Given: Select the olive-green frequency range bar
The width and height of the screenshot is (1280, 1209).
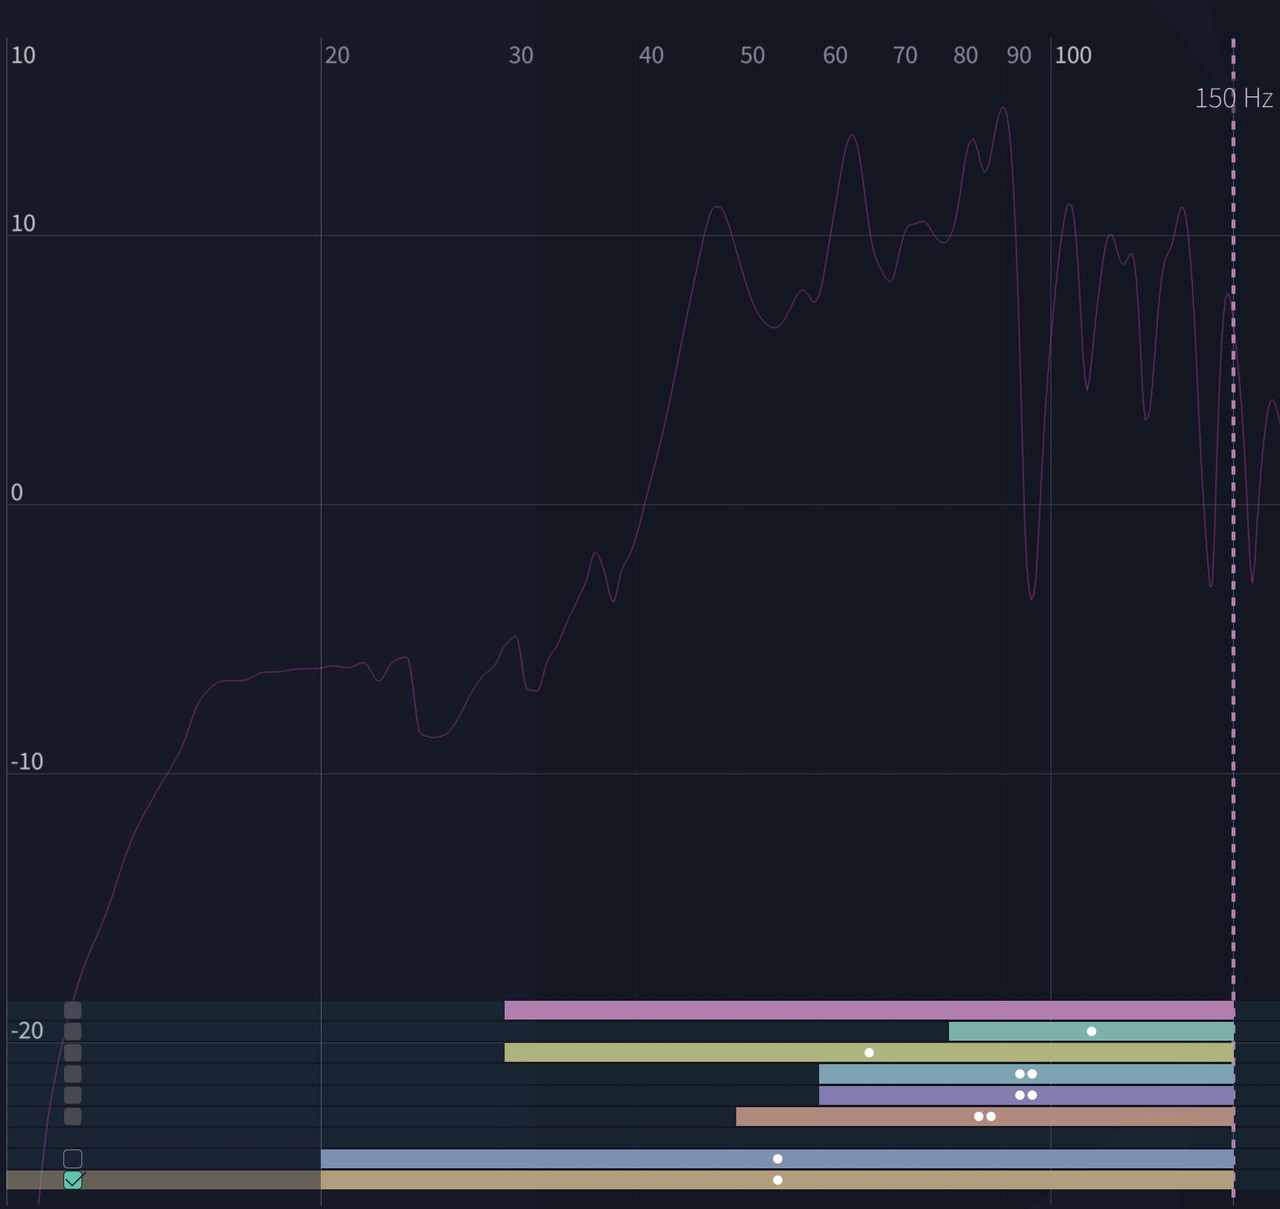Looking at the screenshot, I should pyautogui.click(x=869, y=1052).
